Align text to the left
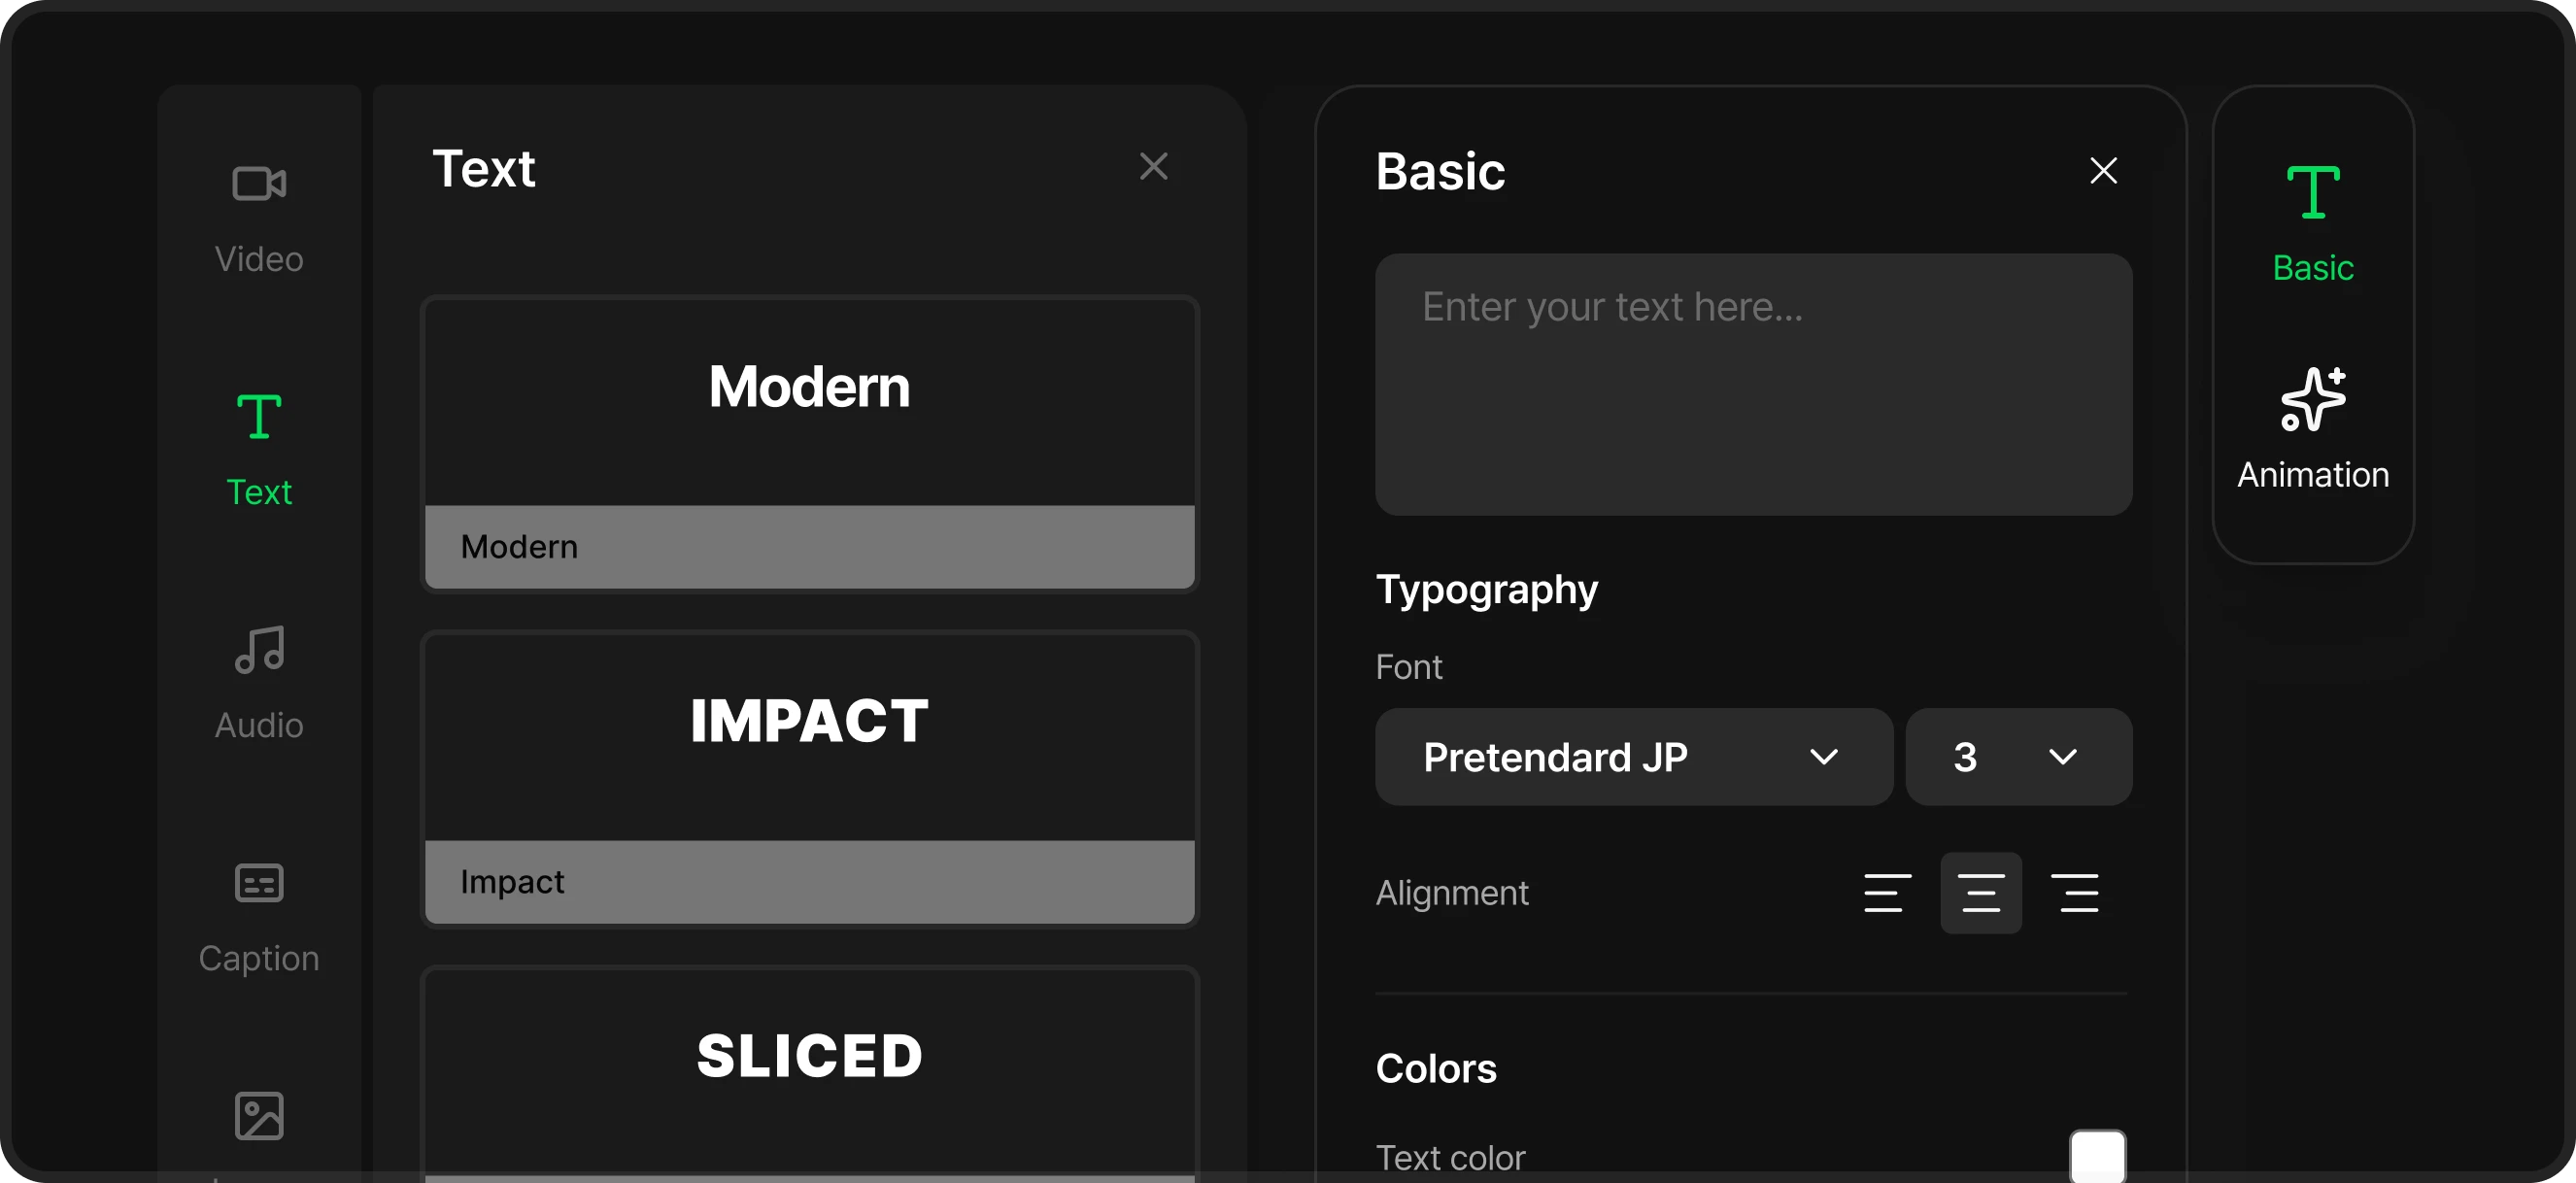Screen dimensions: 2576x1183 tap(1887, 893)
